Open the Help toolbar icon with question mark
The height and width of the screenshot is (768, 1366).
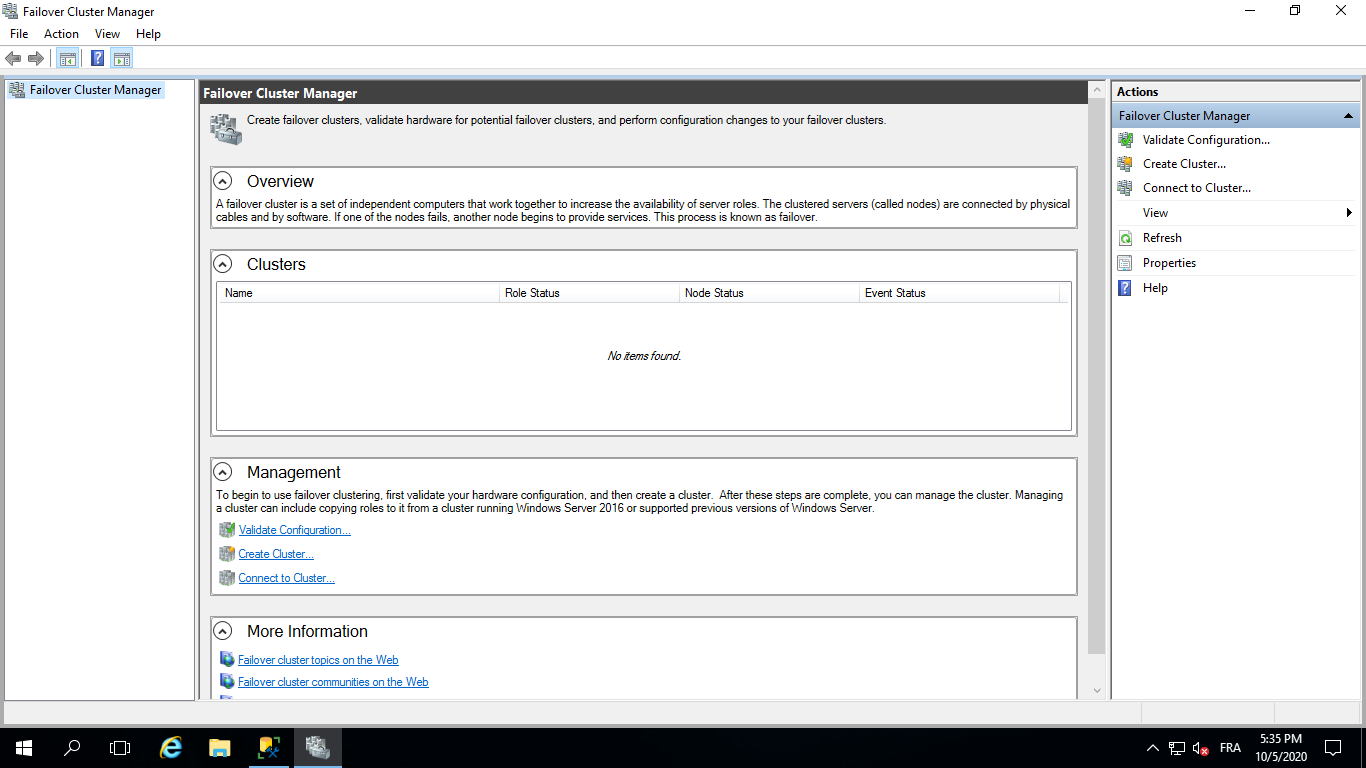pos(97,58)
